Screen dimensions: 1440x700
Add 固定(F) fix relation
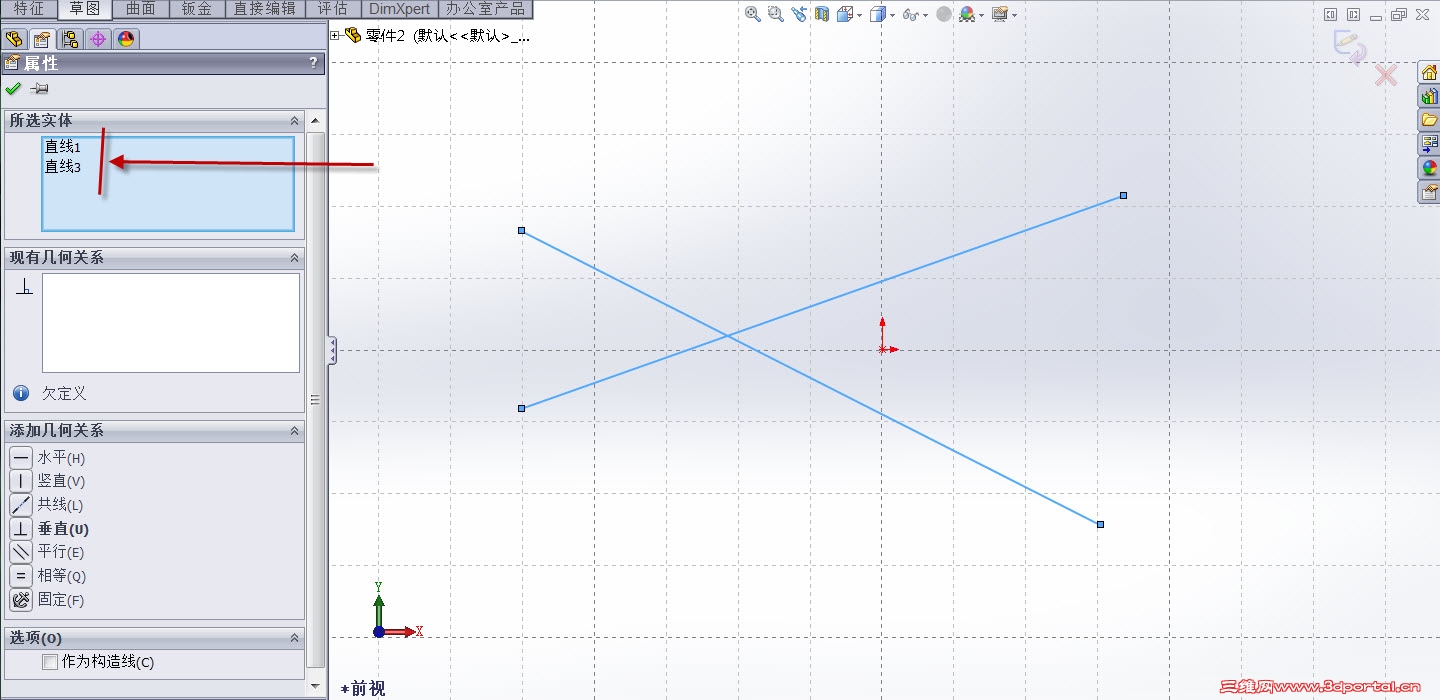47,600
